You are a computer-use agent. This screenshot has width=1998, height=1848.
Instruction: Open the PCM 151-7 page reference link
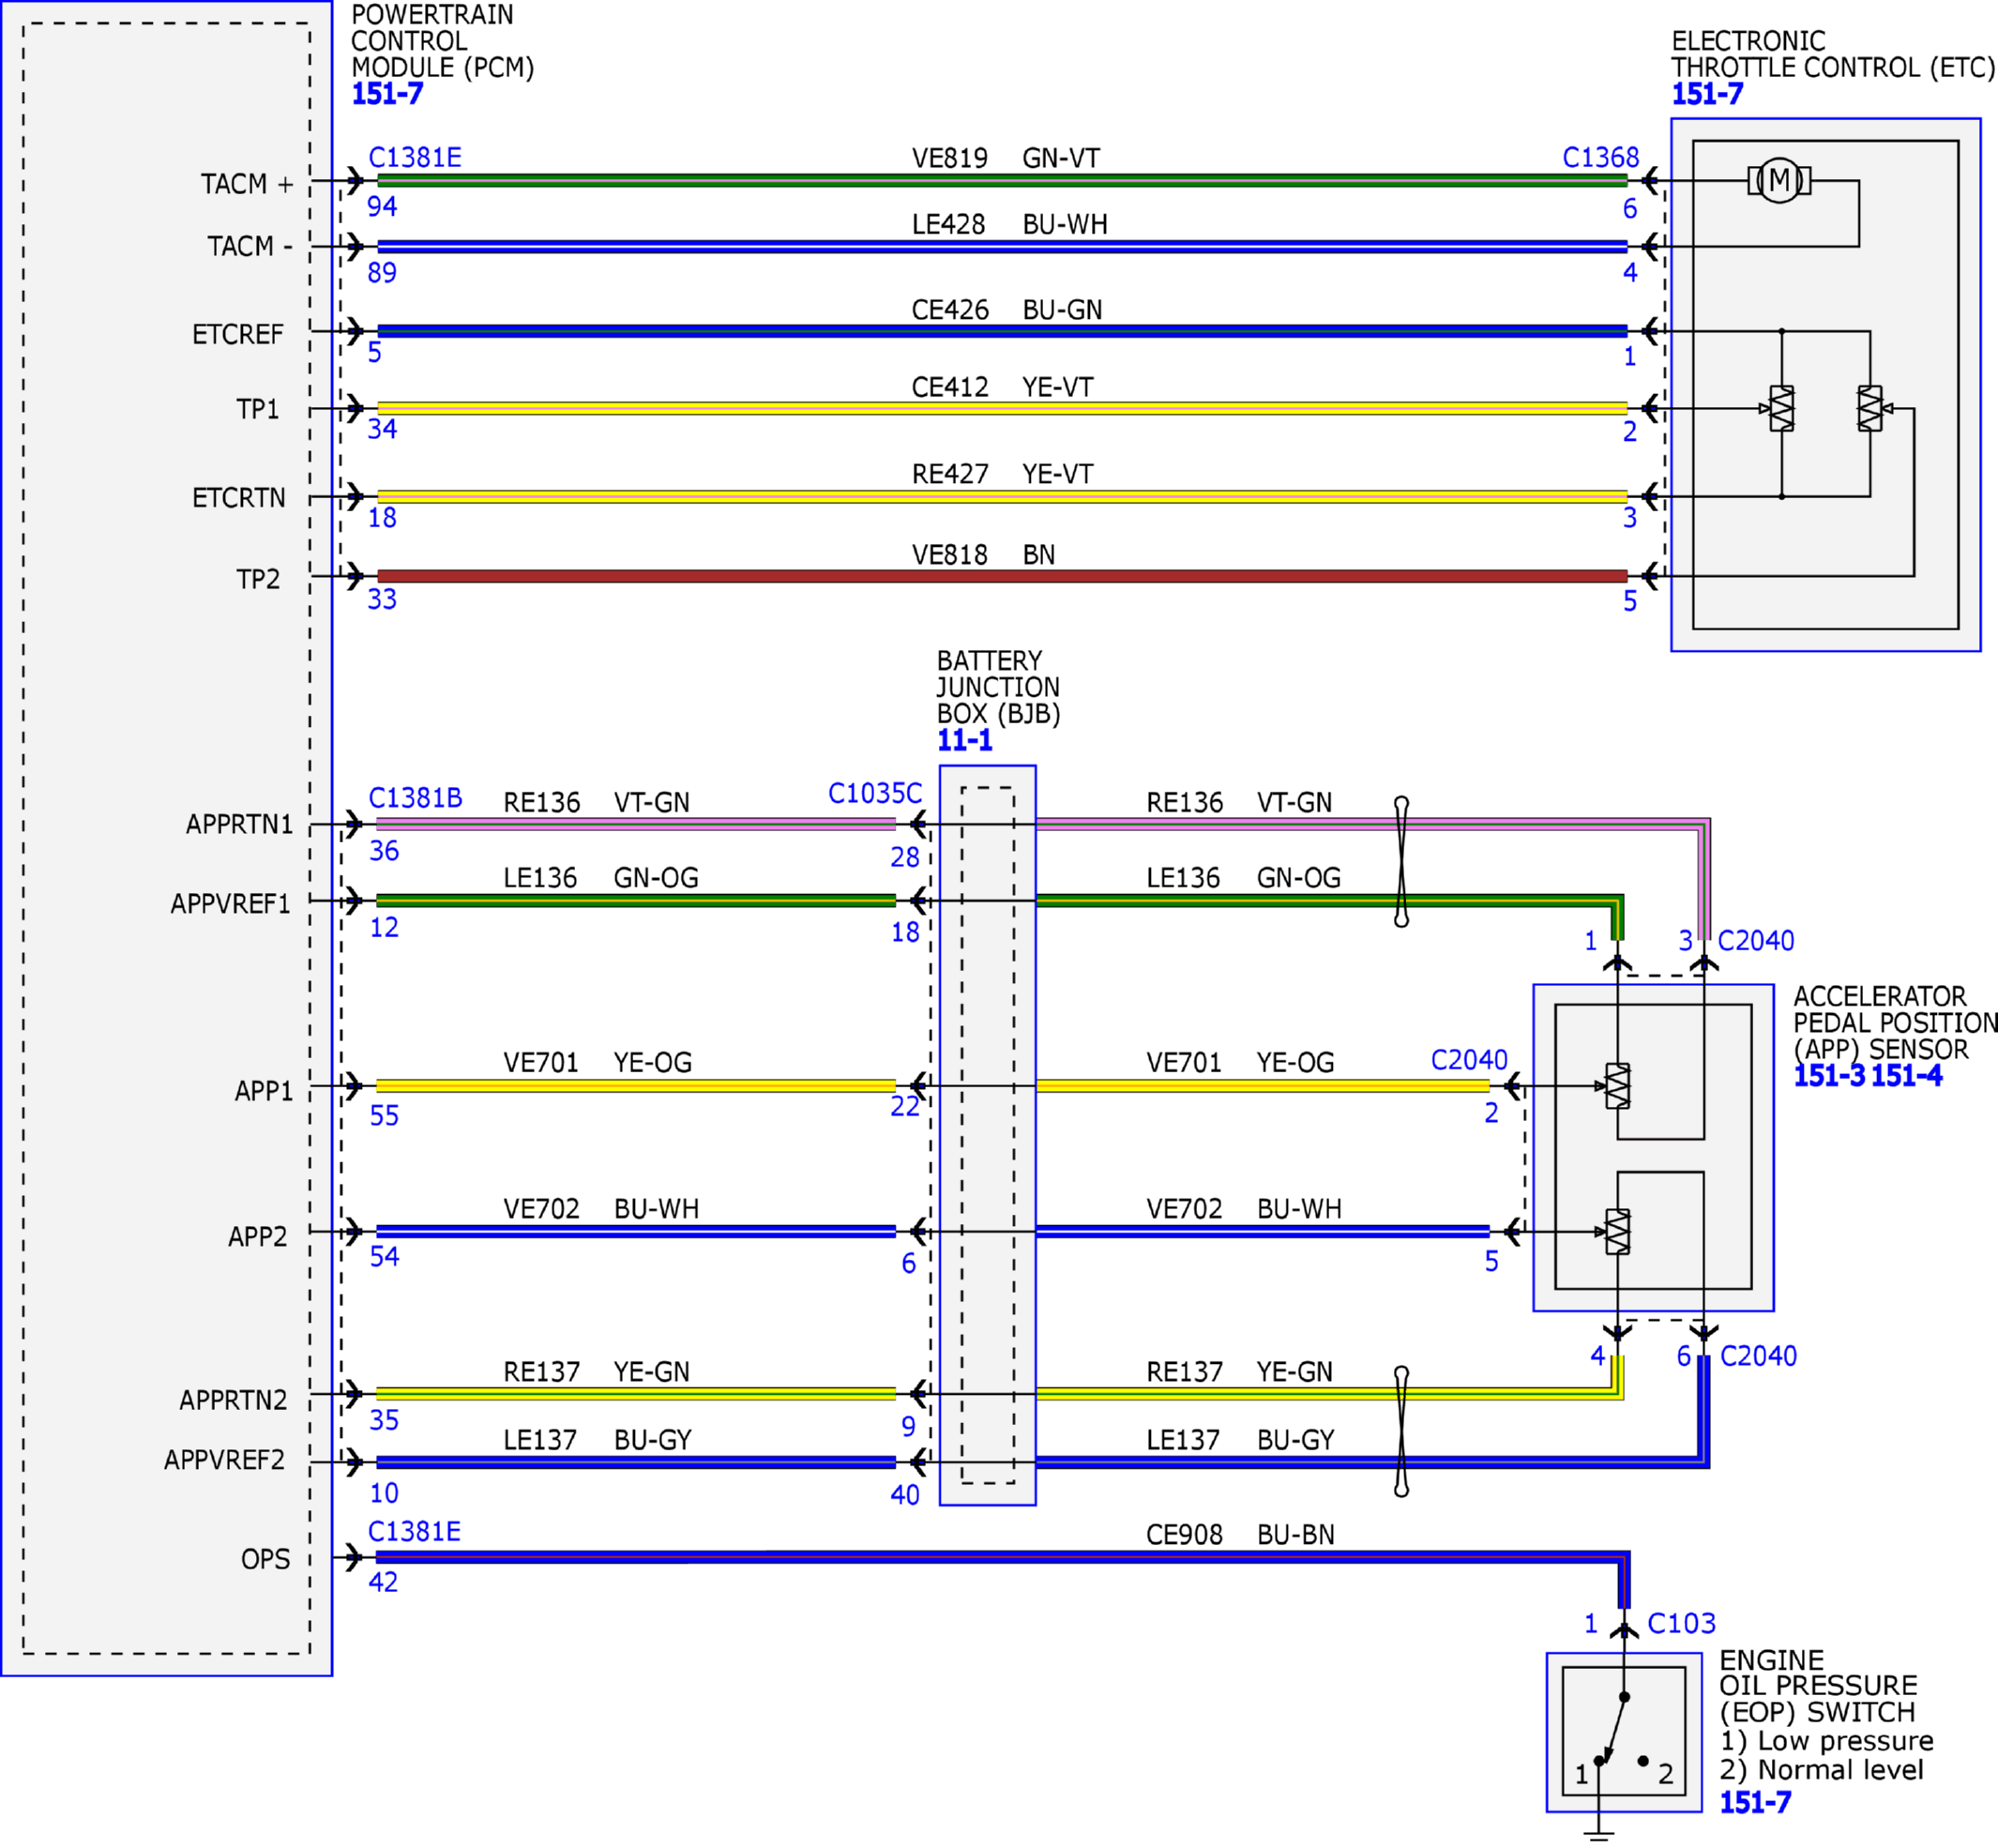tap(387, 94)
